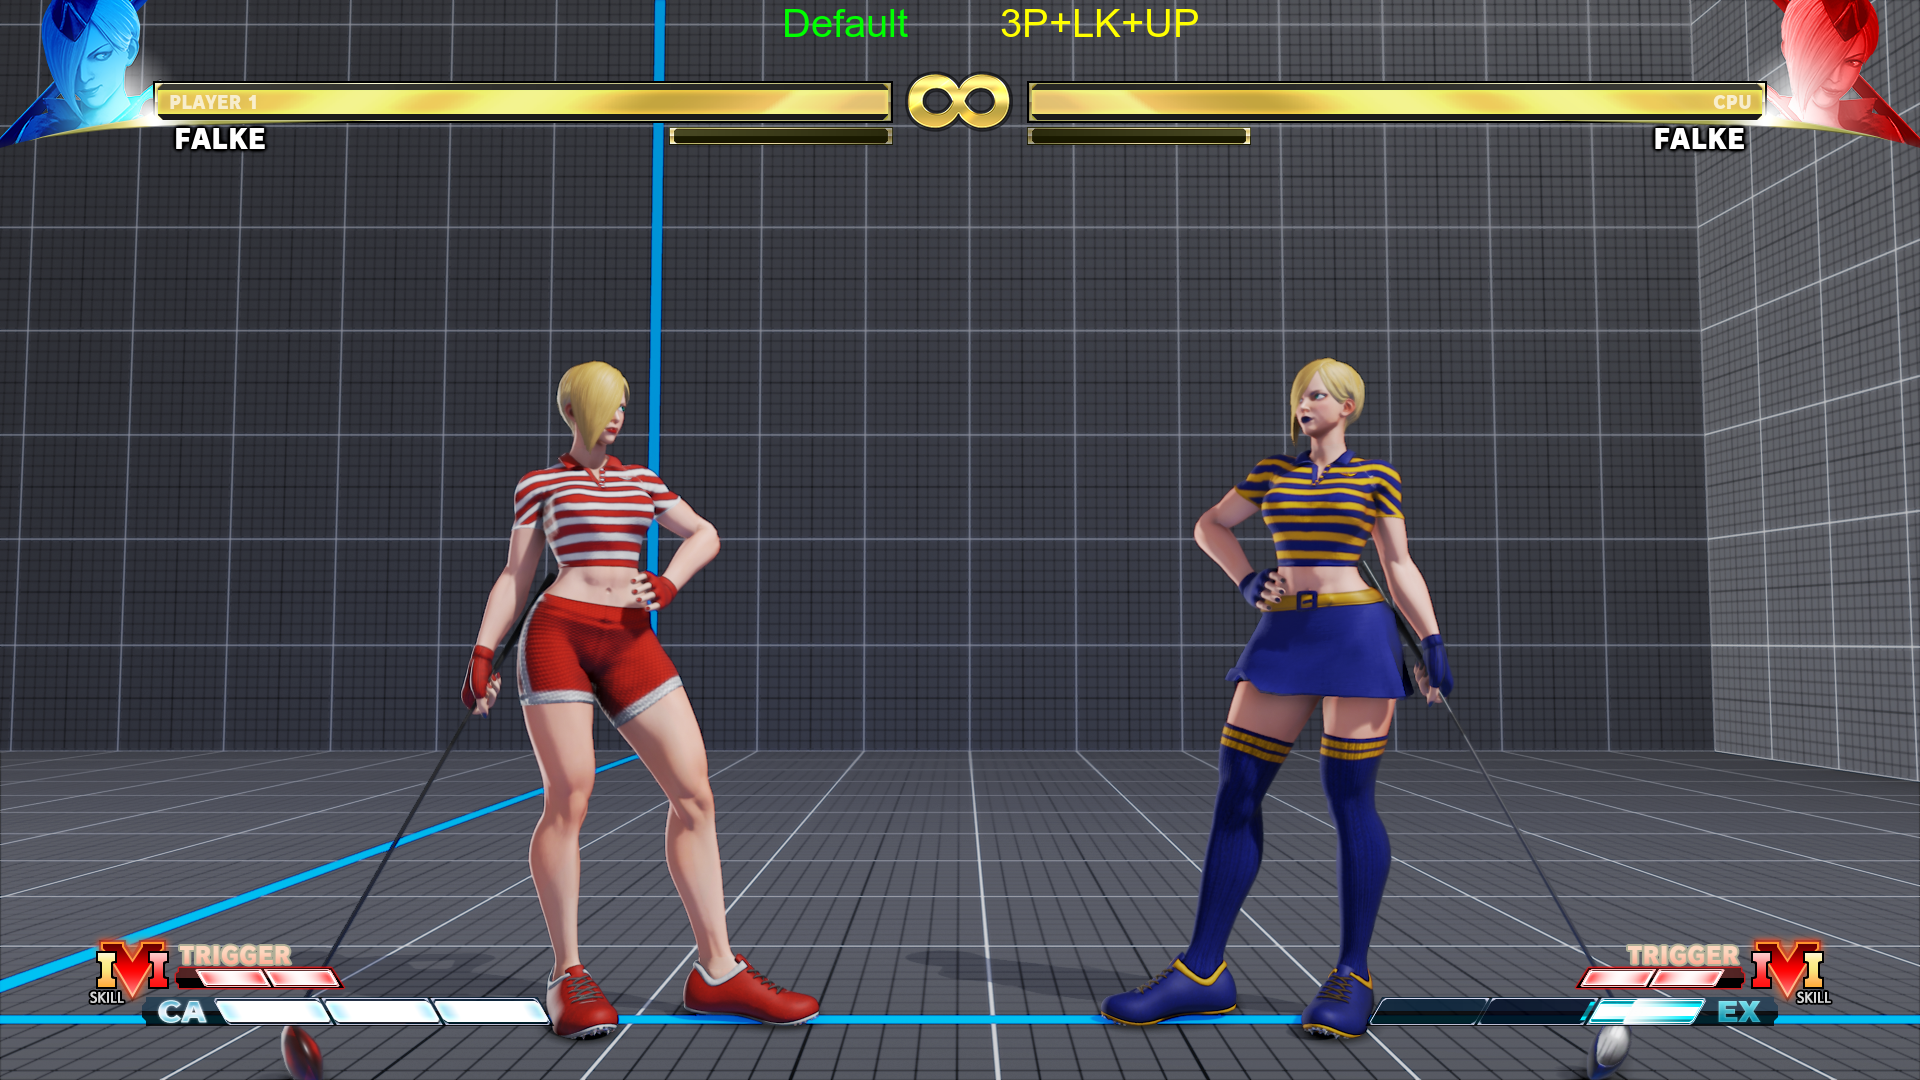Click the CPU's stun gauge under health bar

(x=1139, y=136)
